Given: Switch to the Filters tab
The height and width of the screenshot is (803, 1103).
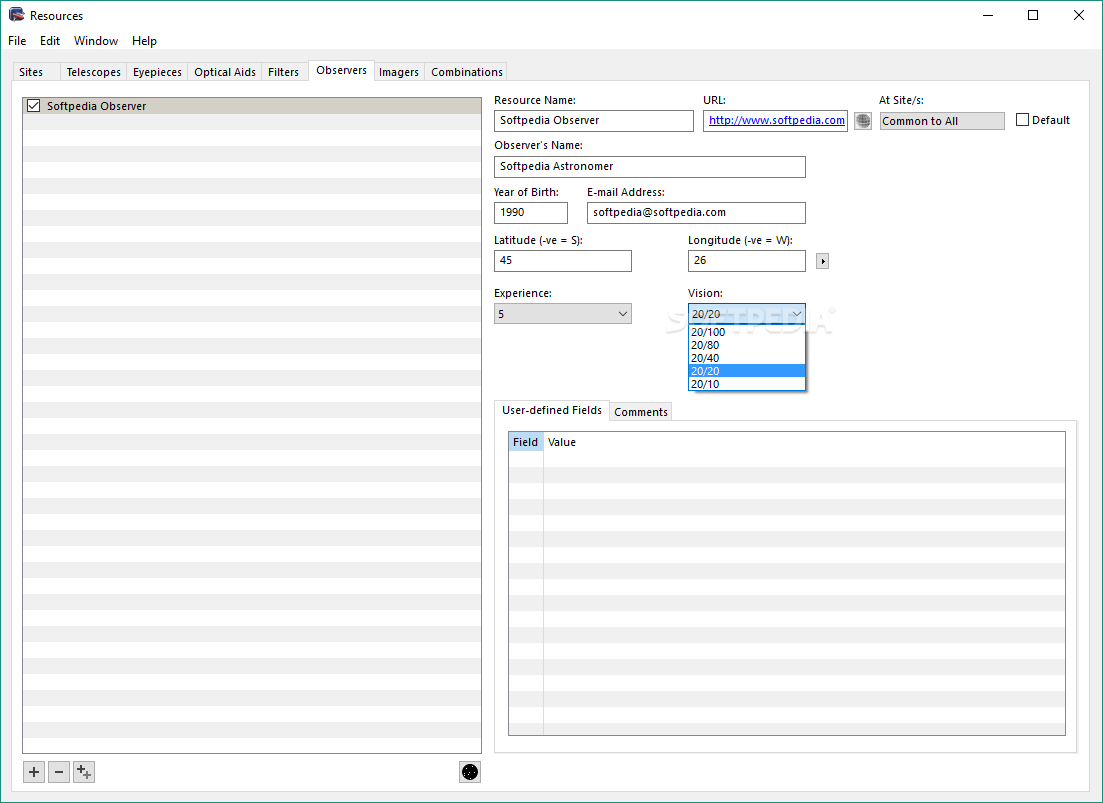Looking at the screenshot, I should point(283,72).
